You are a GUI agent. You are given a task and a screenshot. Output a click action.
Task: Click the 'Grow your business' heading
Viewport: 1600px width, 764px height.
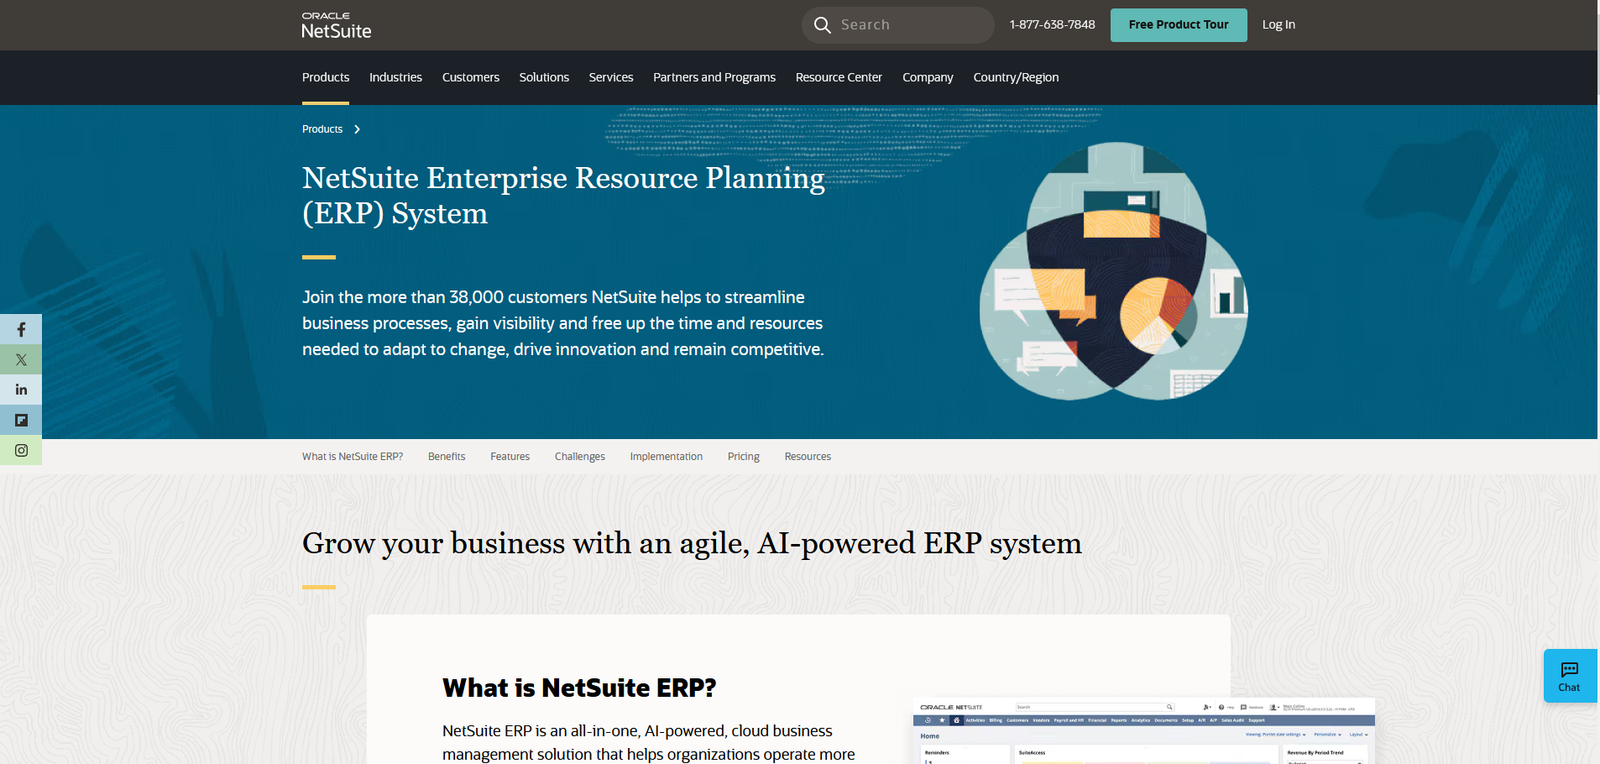[692, 543]
